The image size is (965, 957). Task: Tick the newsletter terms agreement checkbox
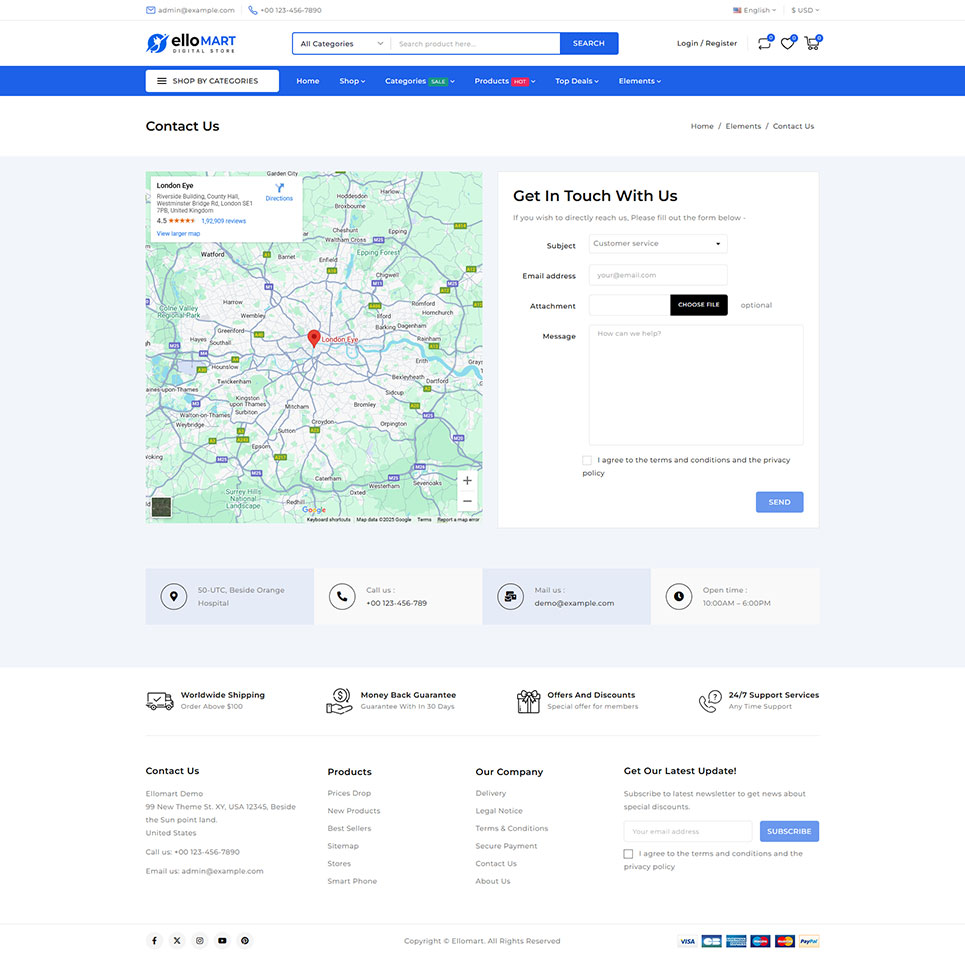pos(628,854)
